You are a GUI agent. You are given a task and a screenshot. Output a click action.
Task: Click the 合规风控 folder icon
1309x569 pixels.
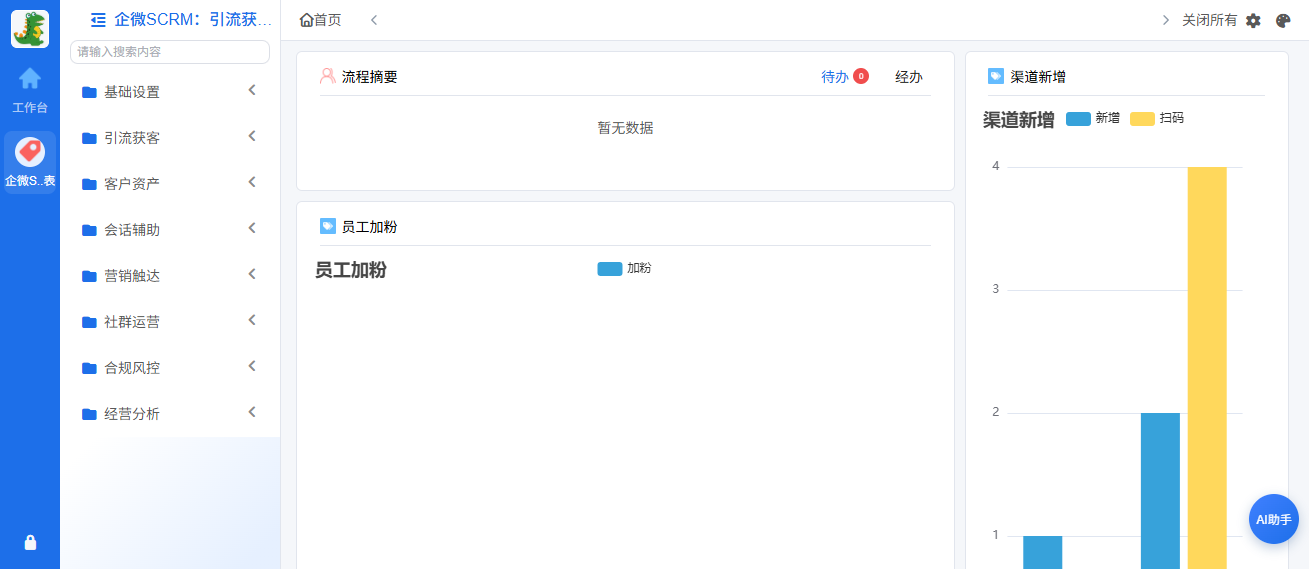click(x=89, y=368)
